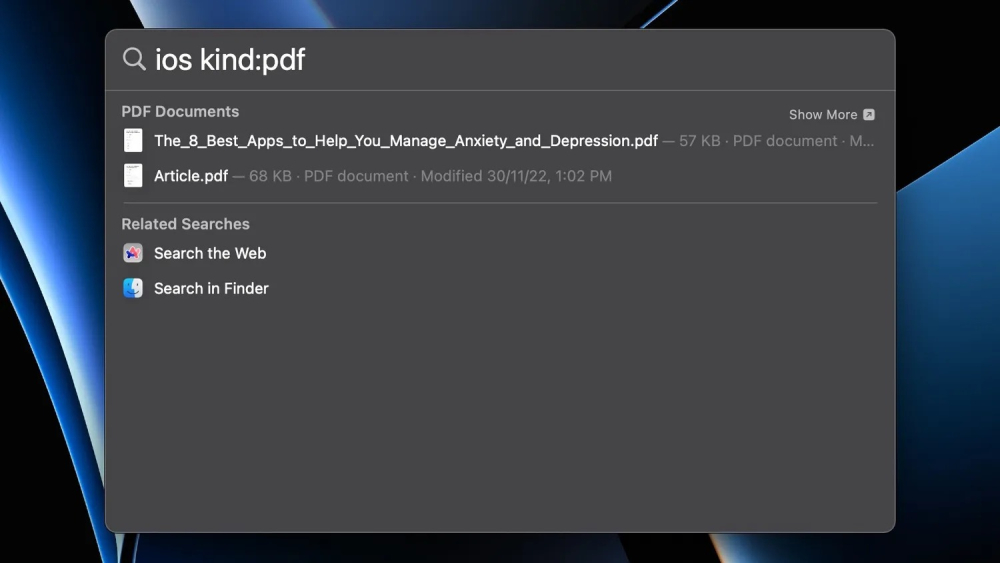Click the magnifying glass icon in Spotlight
Screen dimensions: 1000x563
coord(133,59)
